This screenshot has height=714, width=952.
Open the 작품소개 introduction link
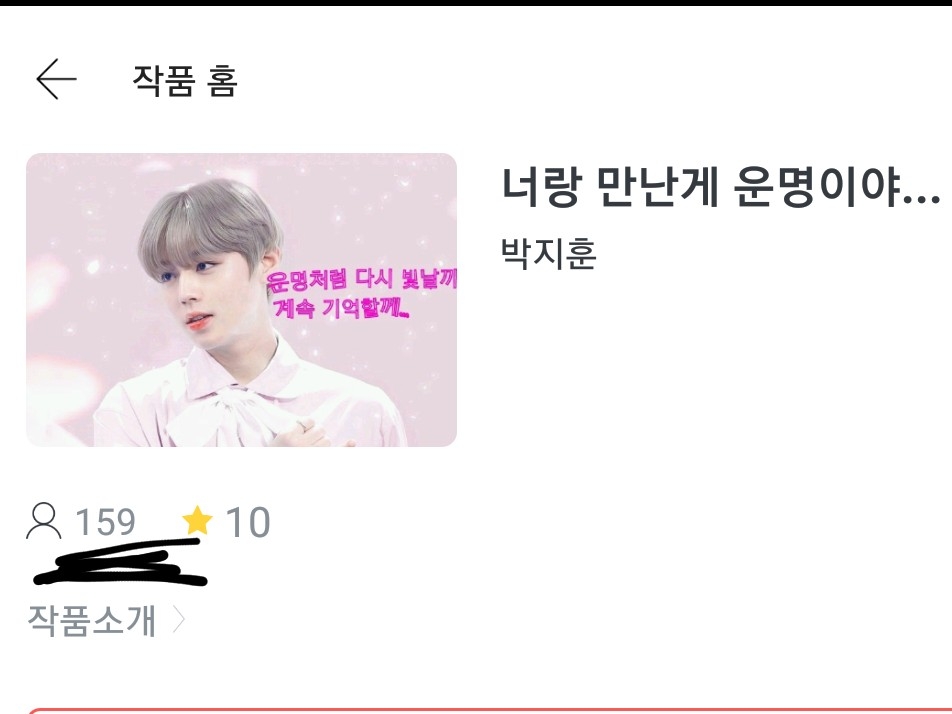click(x=92, y=620)
